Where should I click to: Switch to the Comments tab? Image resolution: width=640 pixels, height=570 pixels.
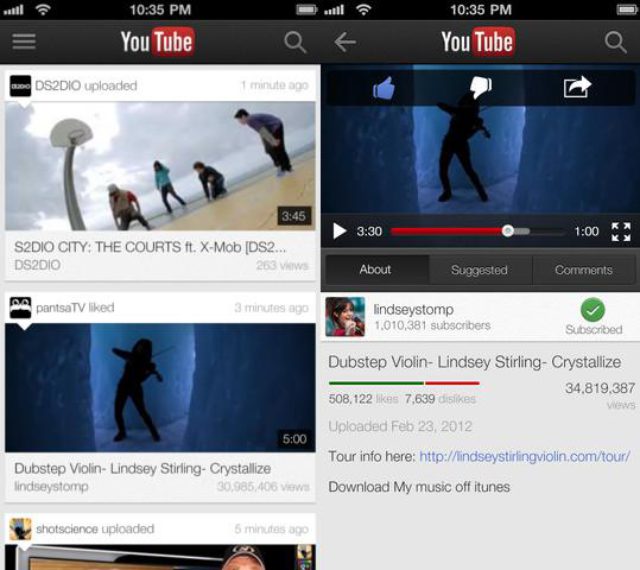(584, 270)
